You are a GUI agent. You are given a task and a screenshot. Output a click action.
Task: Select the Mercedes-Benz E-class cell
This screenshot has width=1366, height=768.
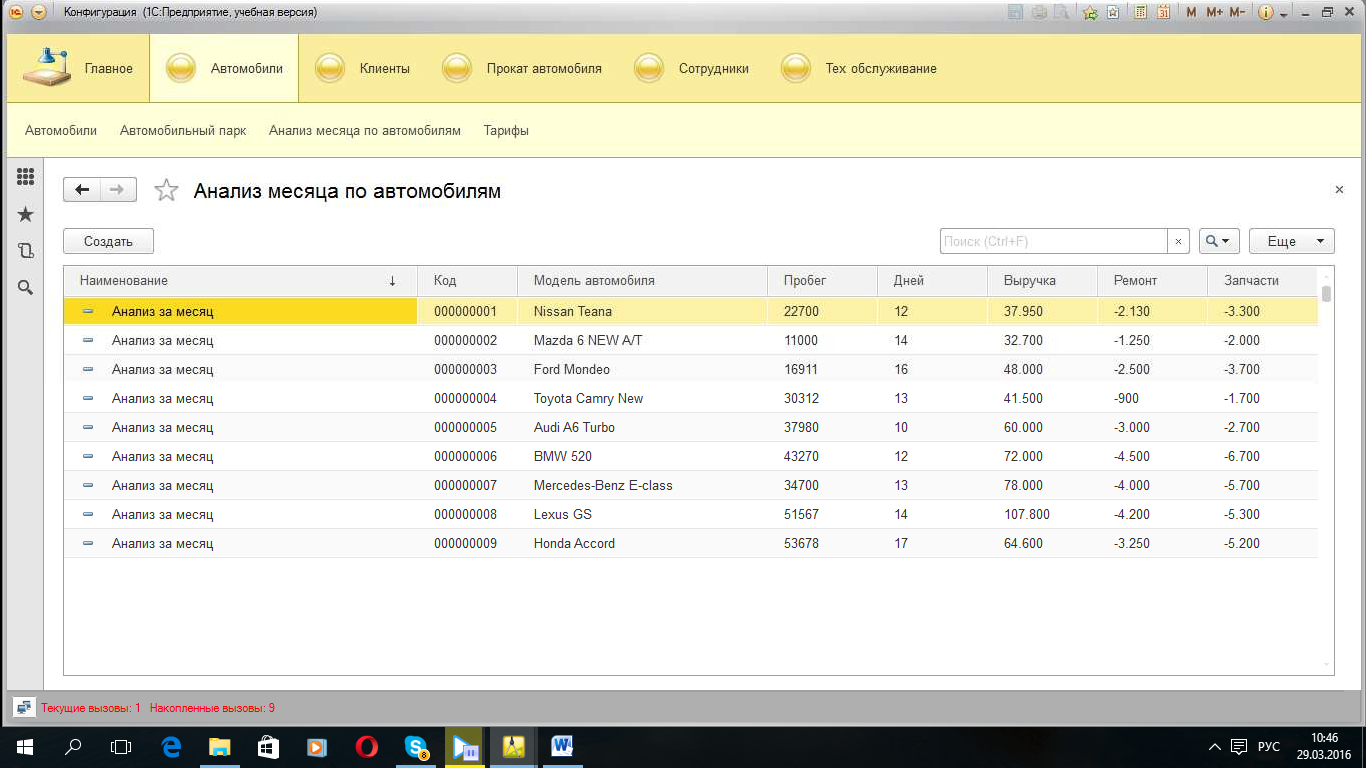pyautogui.click(x=642, y=485)
